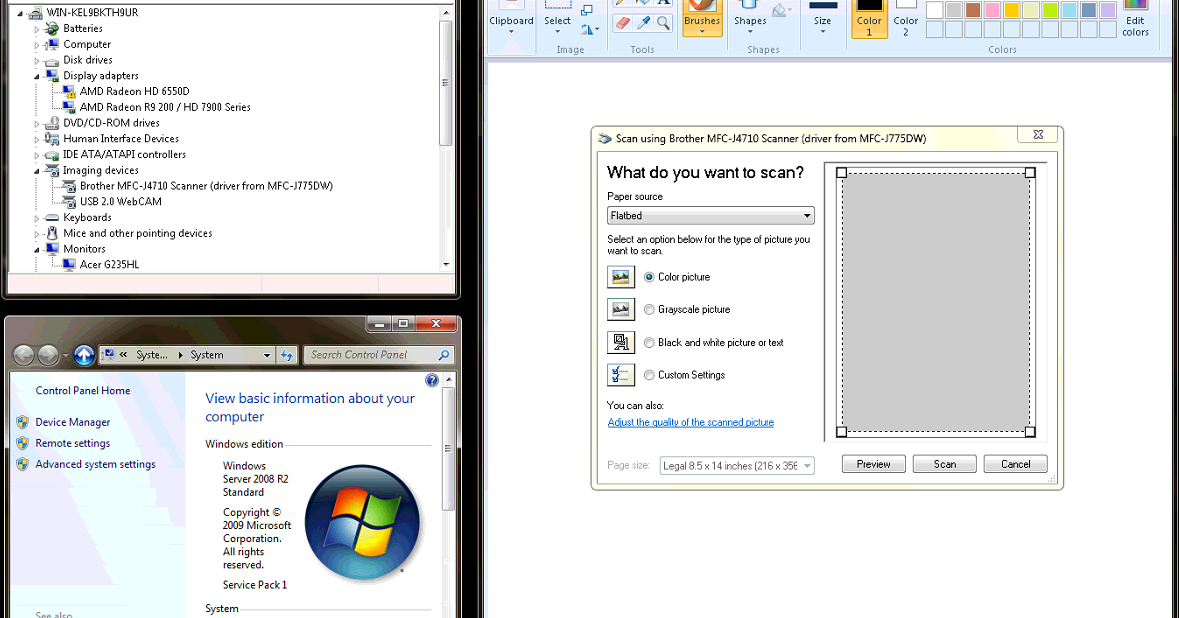Select Color 2 in Paint

coord(905,19)
